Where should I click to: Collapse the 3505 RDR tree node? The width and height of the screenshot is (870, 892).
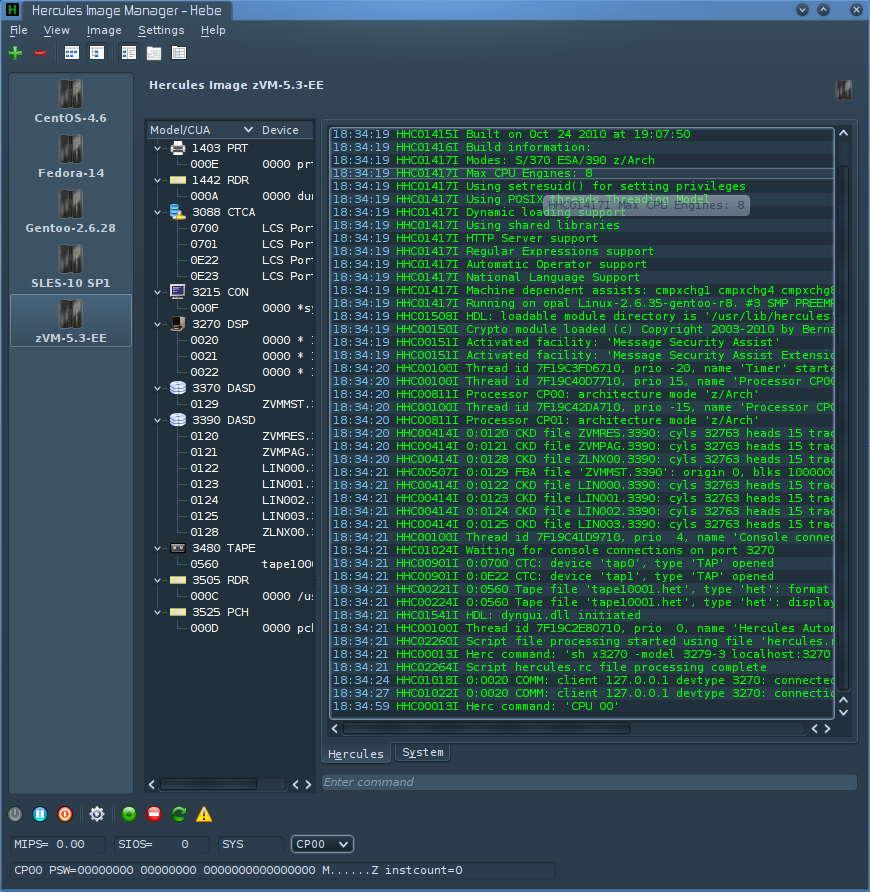(158, 580)
